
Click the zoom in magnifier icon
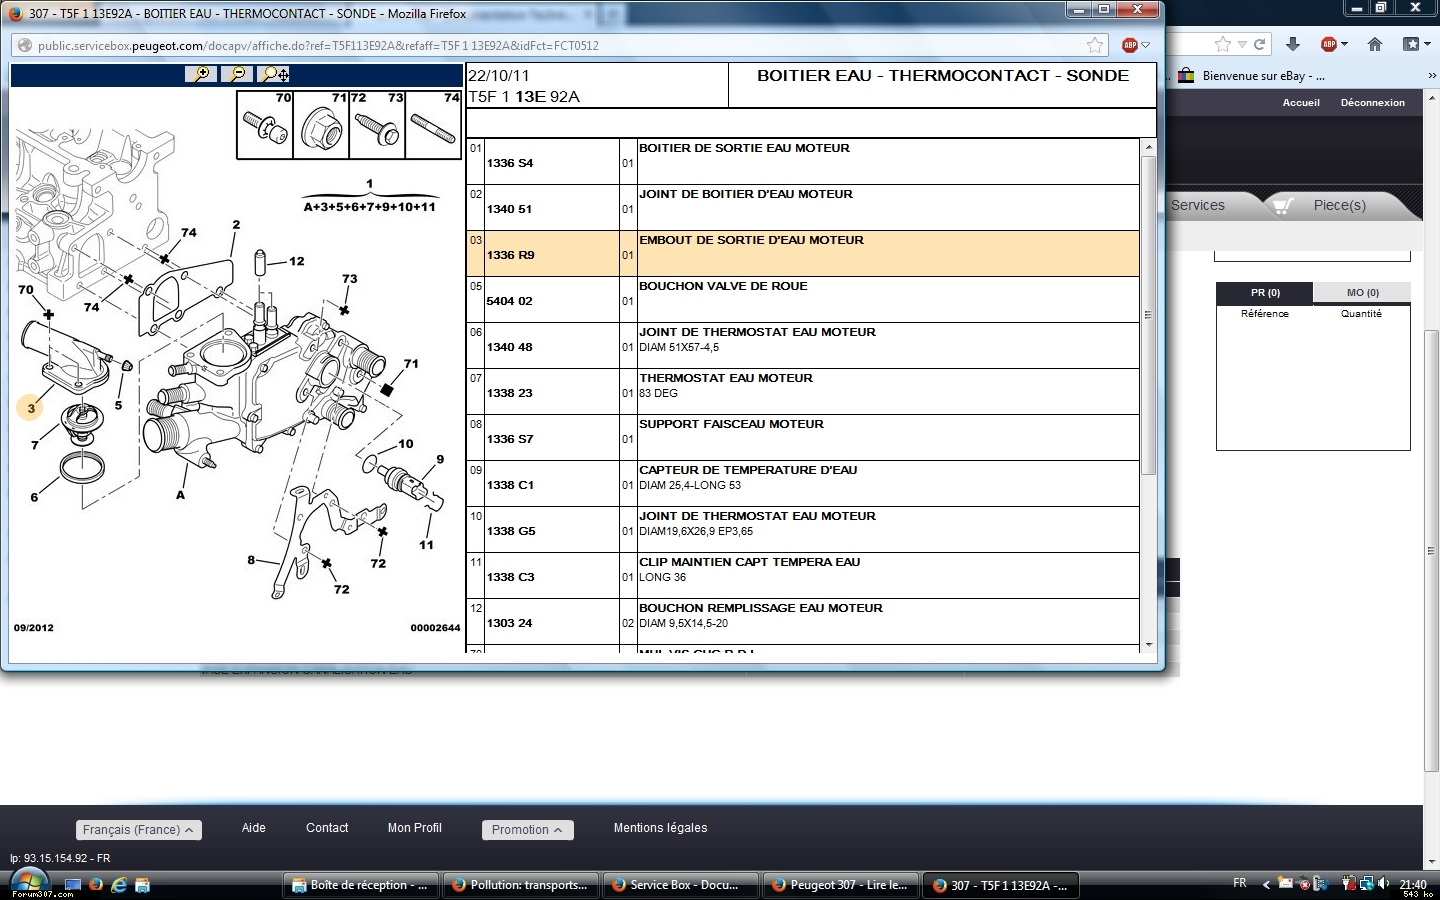pos(202,74)
